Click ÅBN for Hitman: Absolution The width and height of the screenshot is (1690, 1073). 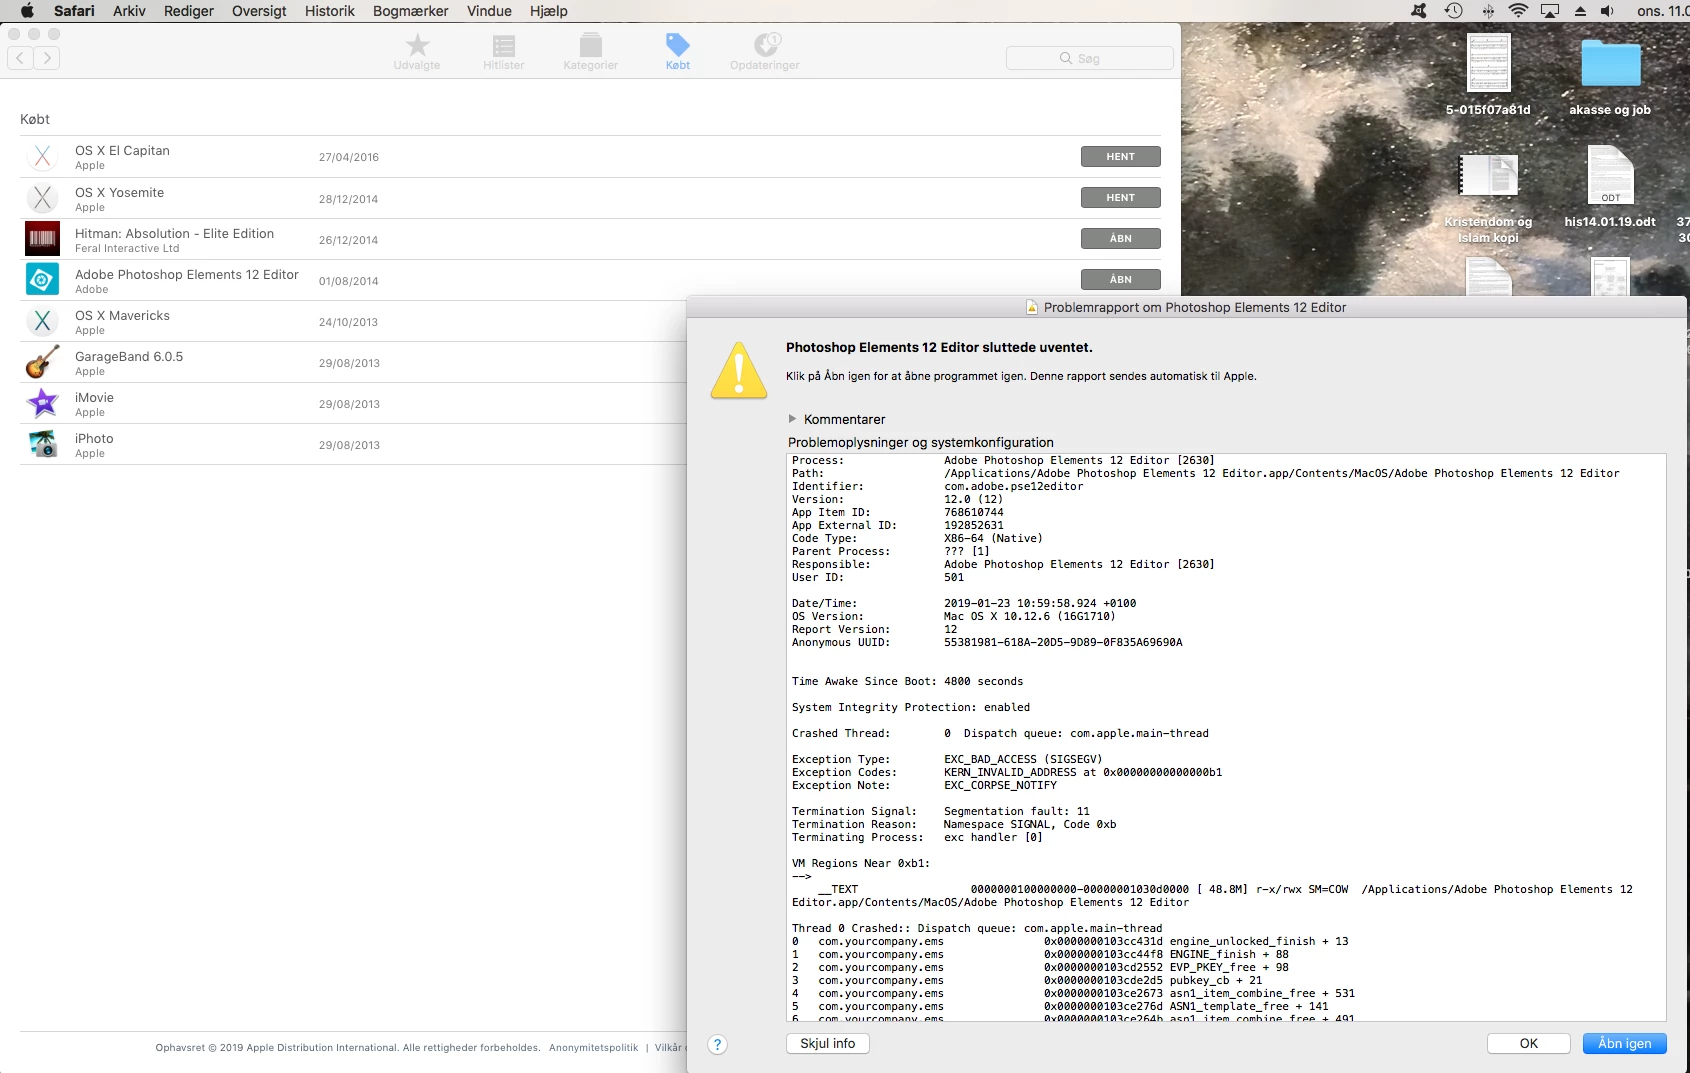coord(1120,239)
